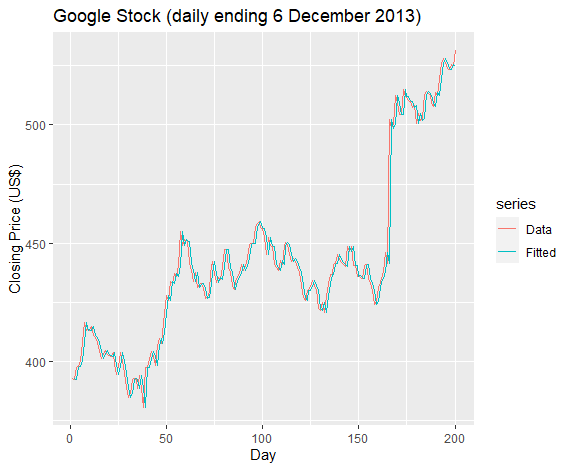
Task: Click the 100 x-axis tick label
Action: [262, 439]
